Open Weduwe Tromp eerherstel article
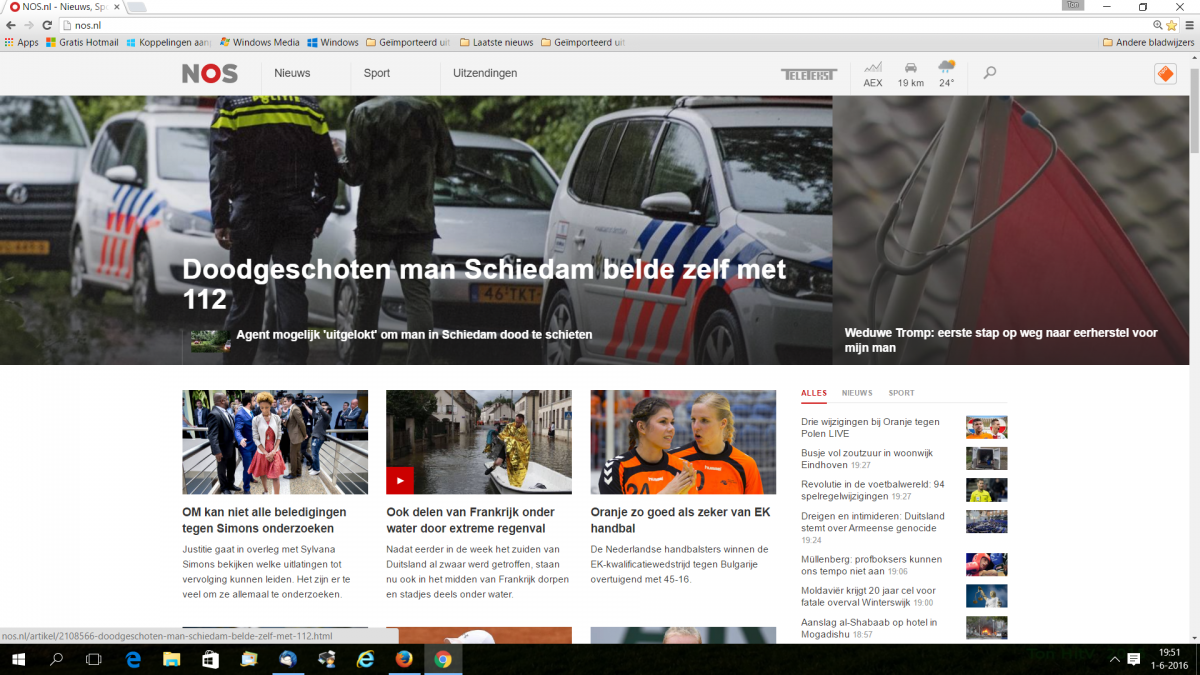Viewport: 1200px width, 675px height. pyautogui.click(x=1001, y=340)
